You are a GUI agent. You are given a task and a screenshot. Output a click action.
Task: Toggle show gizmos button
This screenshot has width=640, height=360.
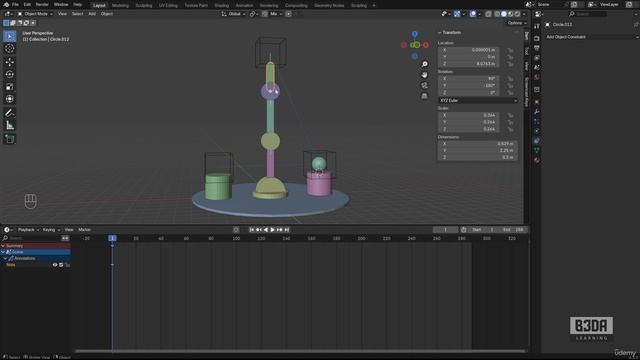pos(457,14)
